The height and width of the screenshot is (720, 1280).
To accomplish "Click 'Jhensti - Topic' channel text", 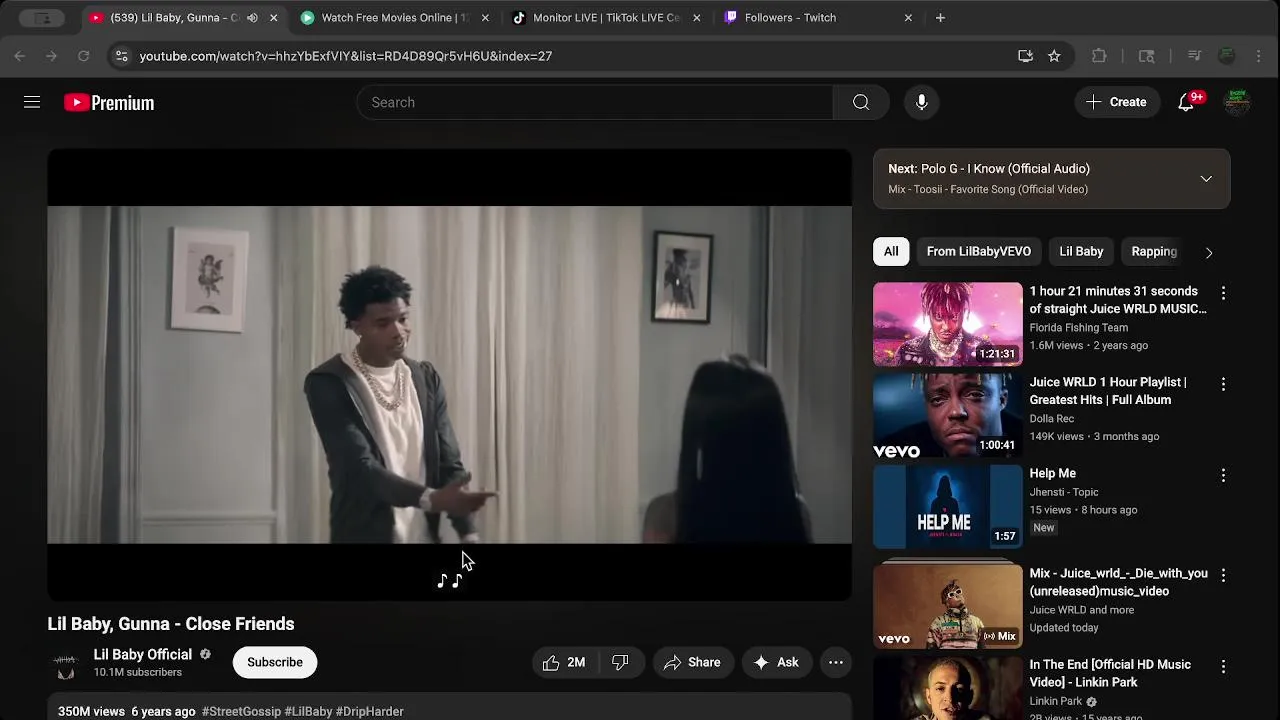I will (1064, 491).
